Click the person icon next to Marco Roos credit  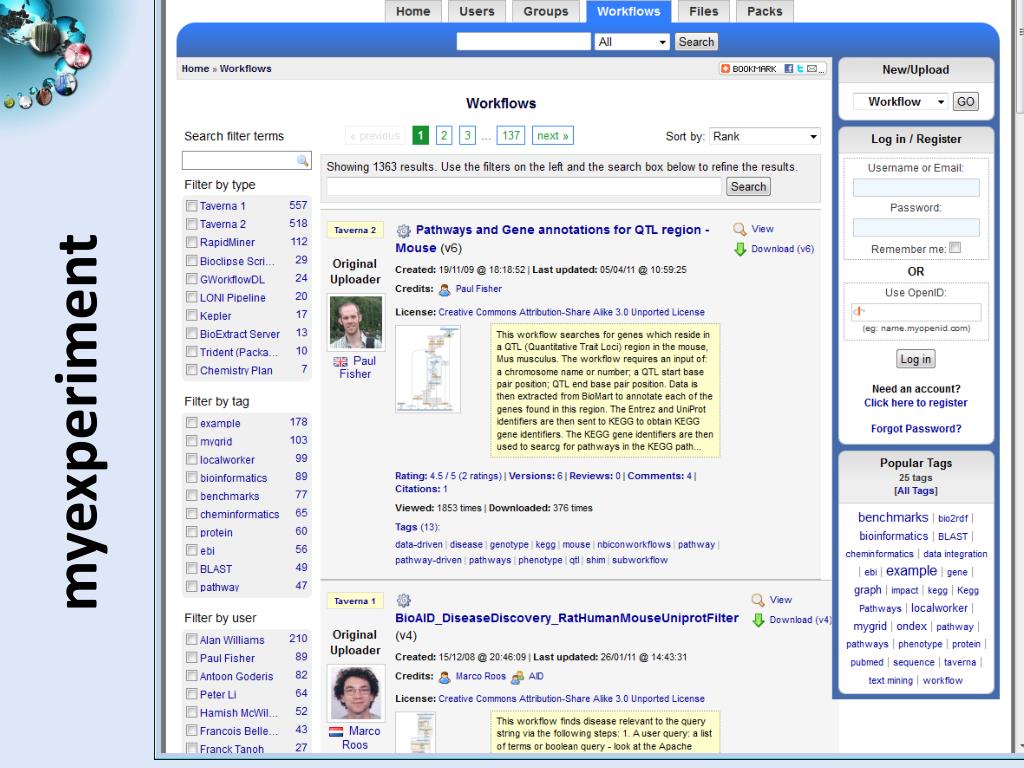coord(445,677)
